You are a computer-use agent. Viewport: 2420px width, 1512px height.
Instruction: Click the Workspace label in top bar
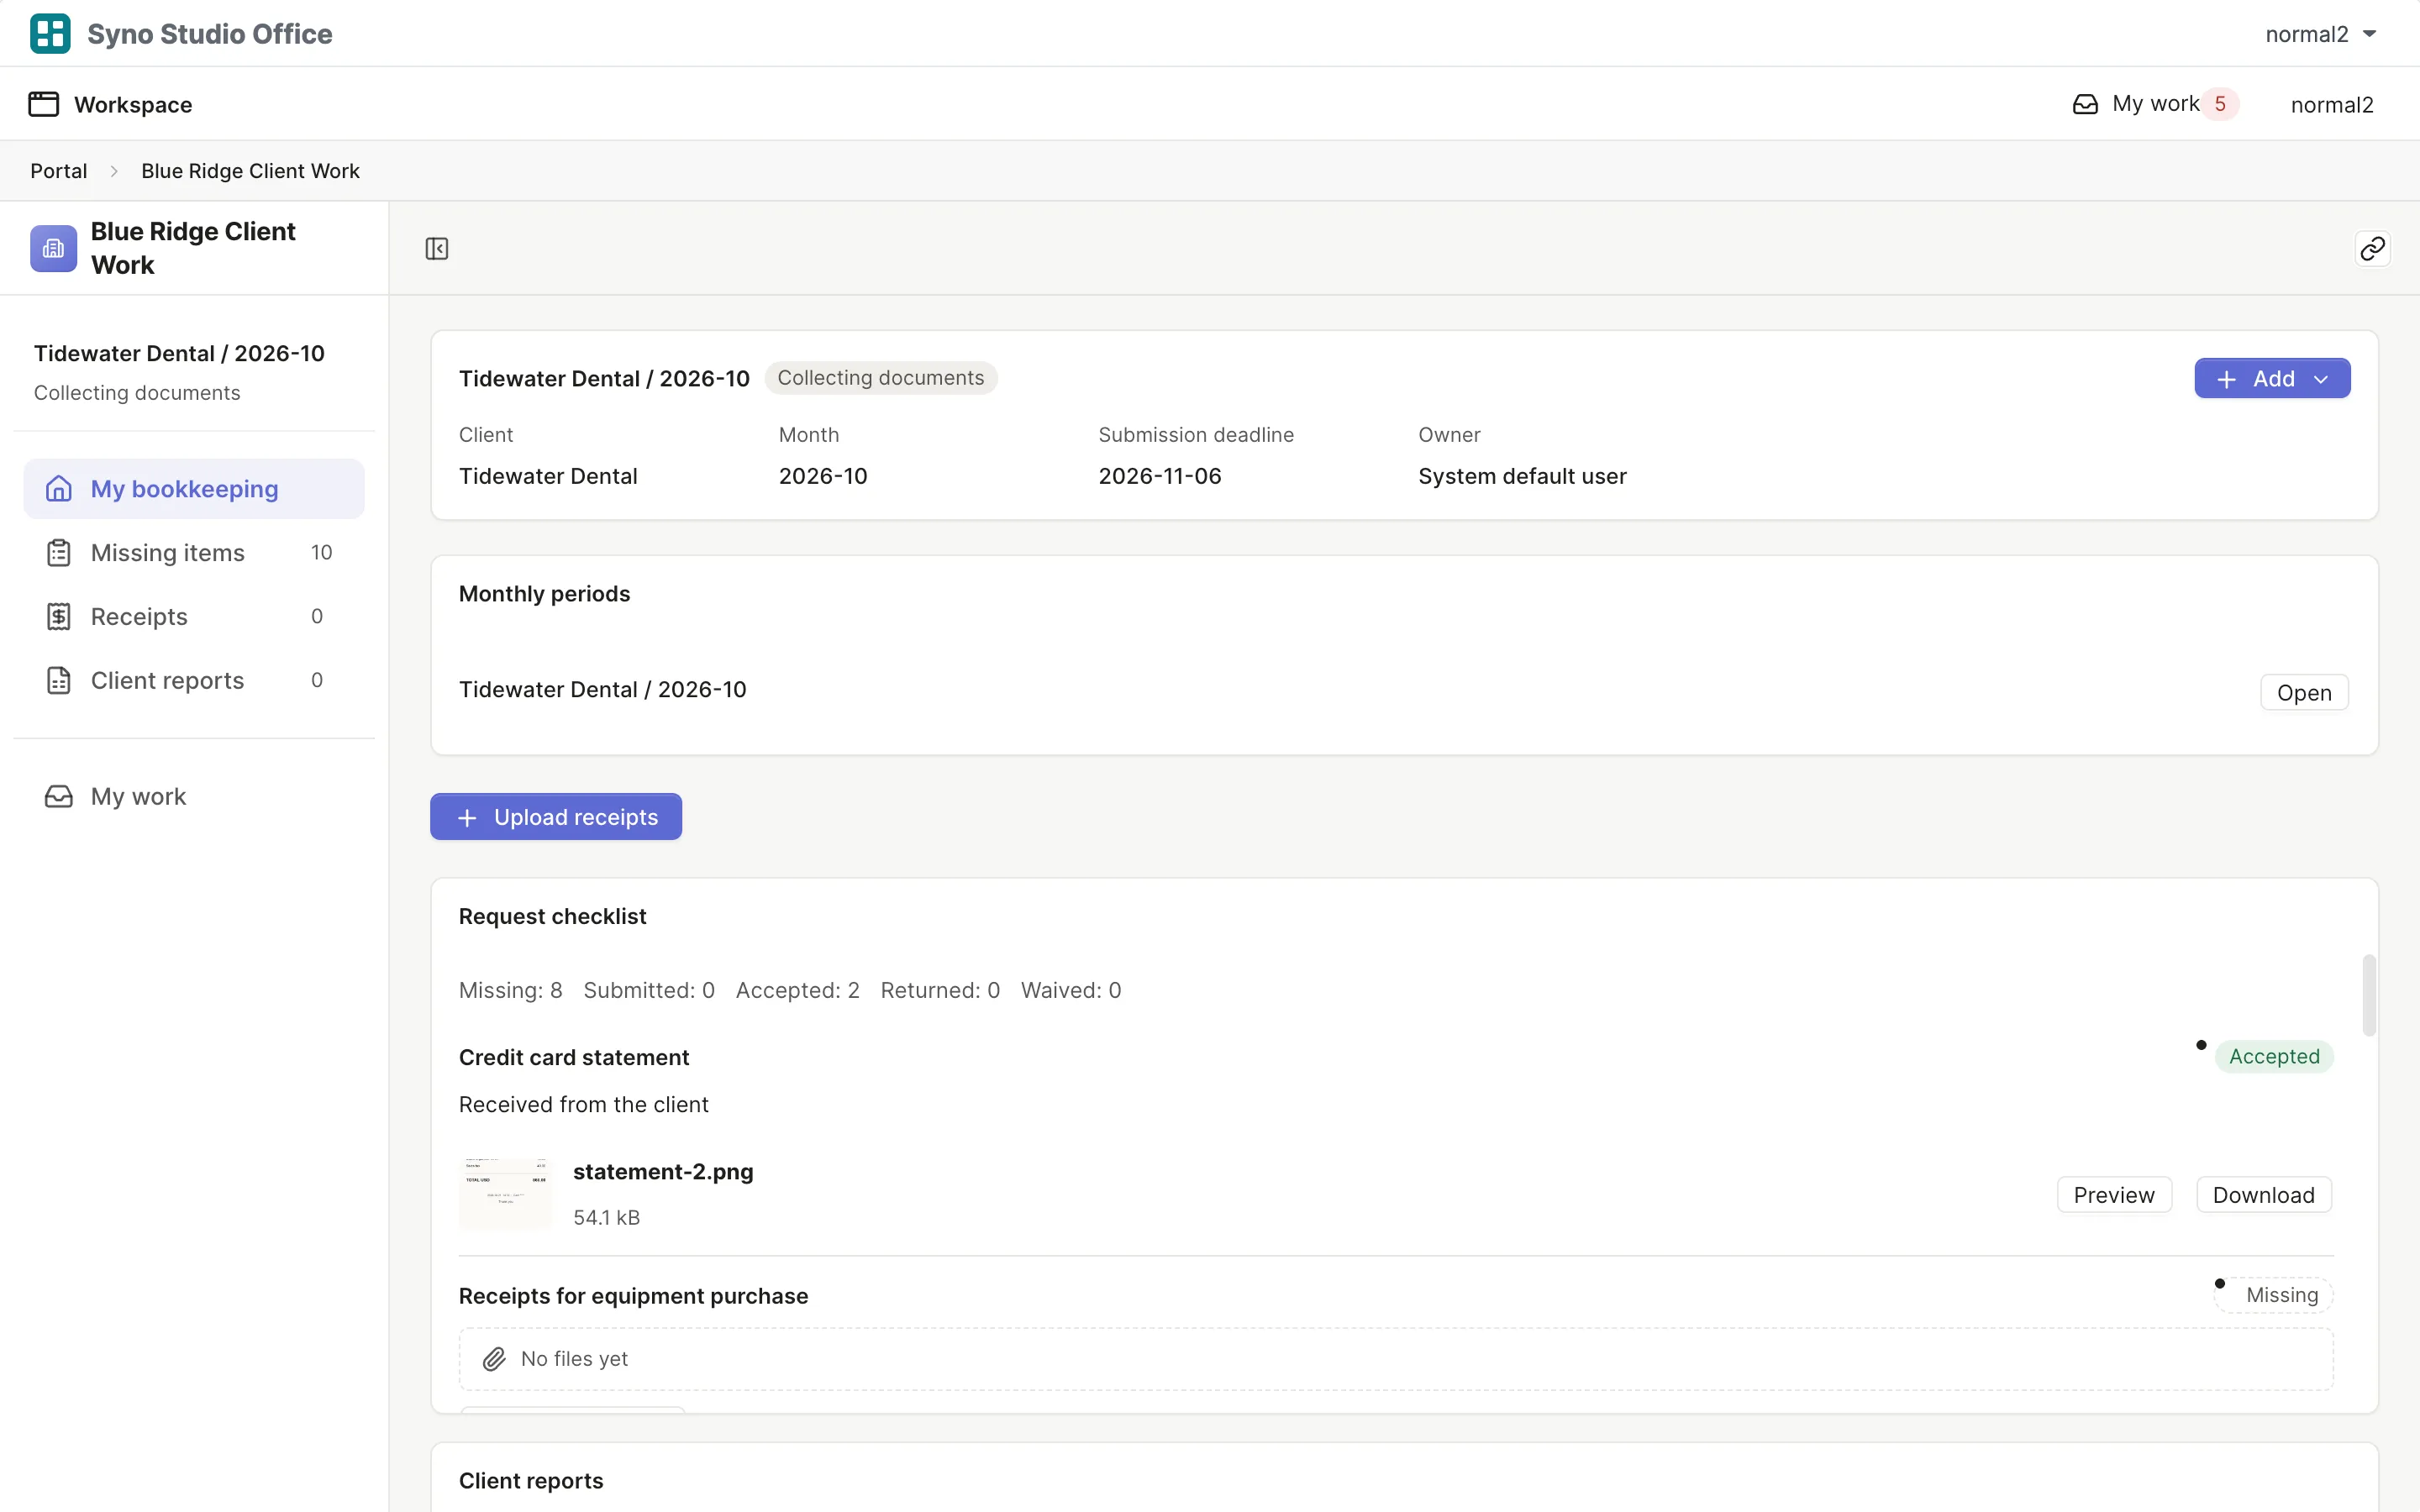133,105
